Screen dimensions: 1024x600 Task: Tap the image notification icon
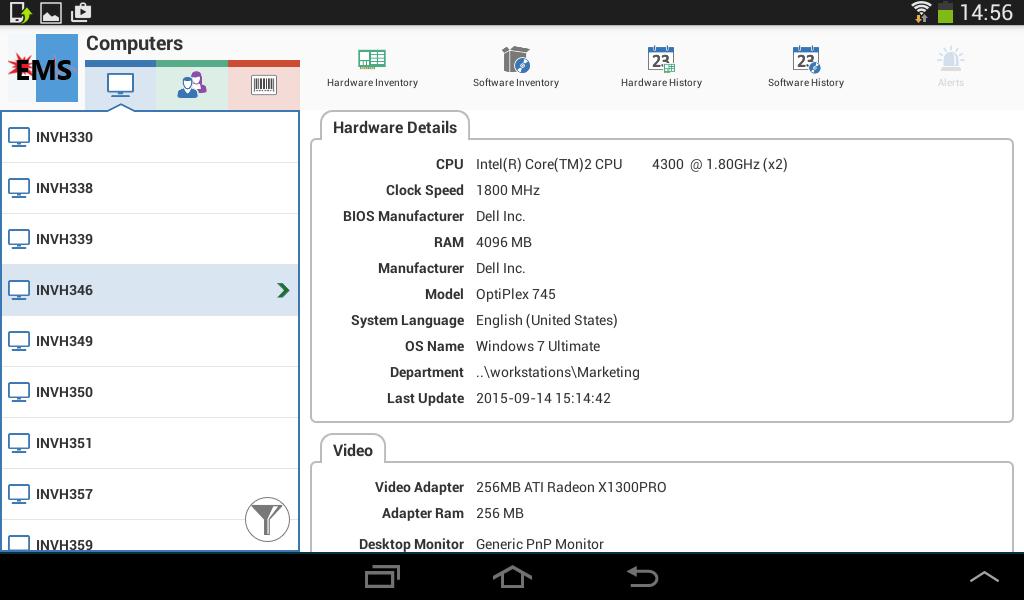tap(51, 12)
